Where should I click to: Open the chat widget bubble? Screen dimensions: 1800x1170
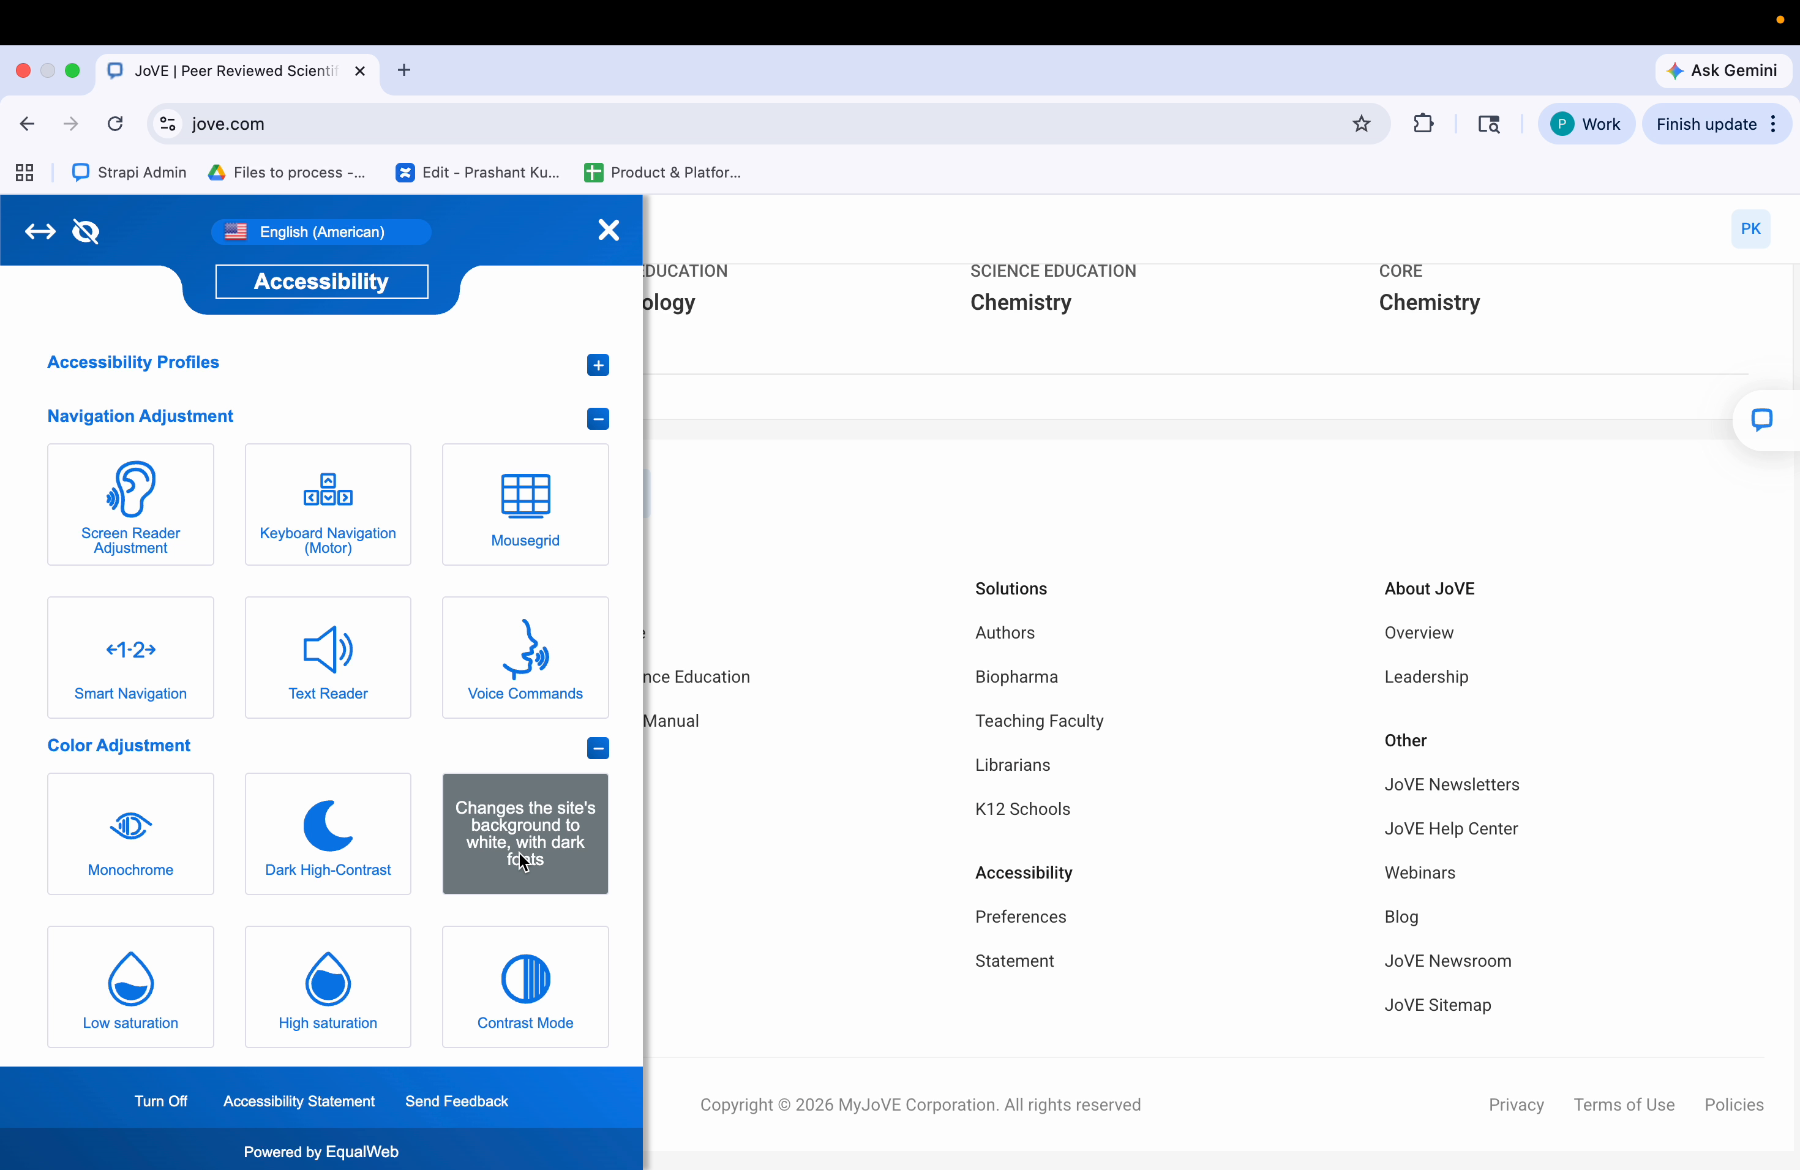point(1762,420)
